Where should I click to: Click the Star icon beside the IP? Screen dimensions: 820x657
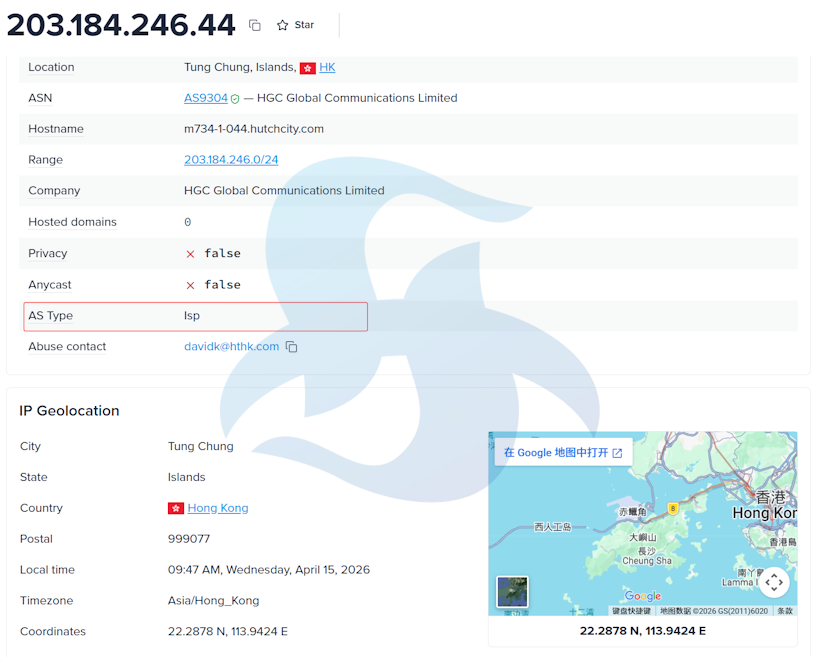(283, 25)
